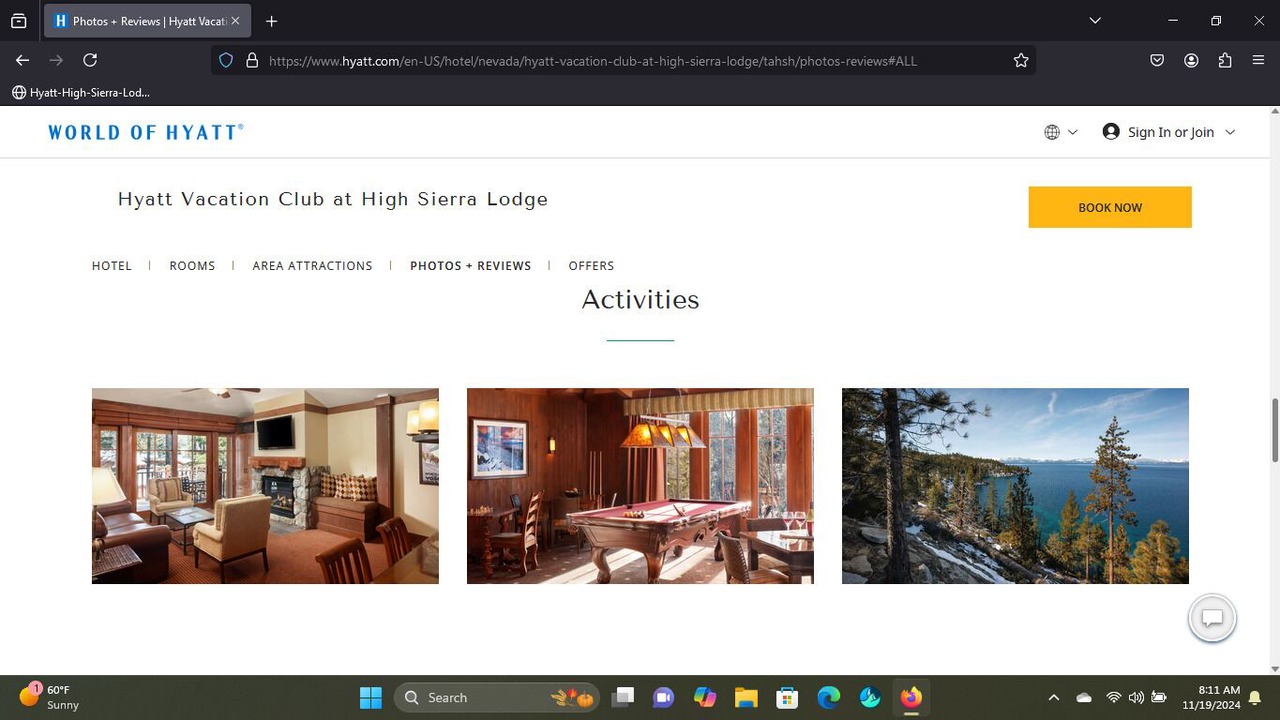View site security padlock information

[252, 61]
